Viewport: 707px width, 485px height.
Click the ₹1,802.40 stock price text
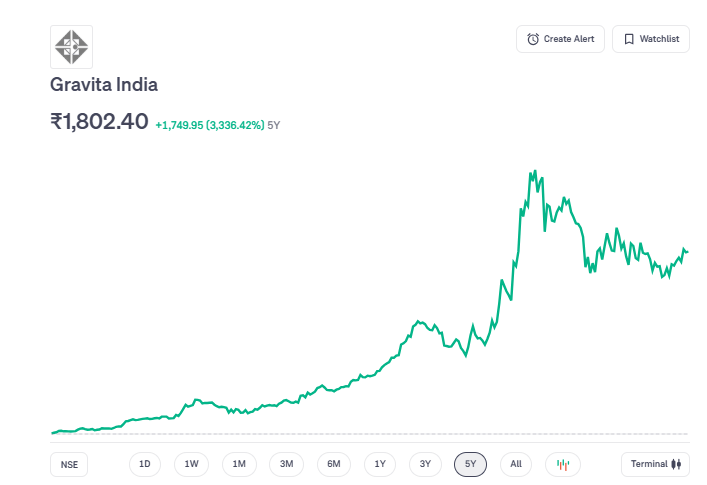(99, 122)
